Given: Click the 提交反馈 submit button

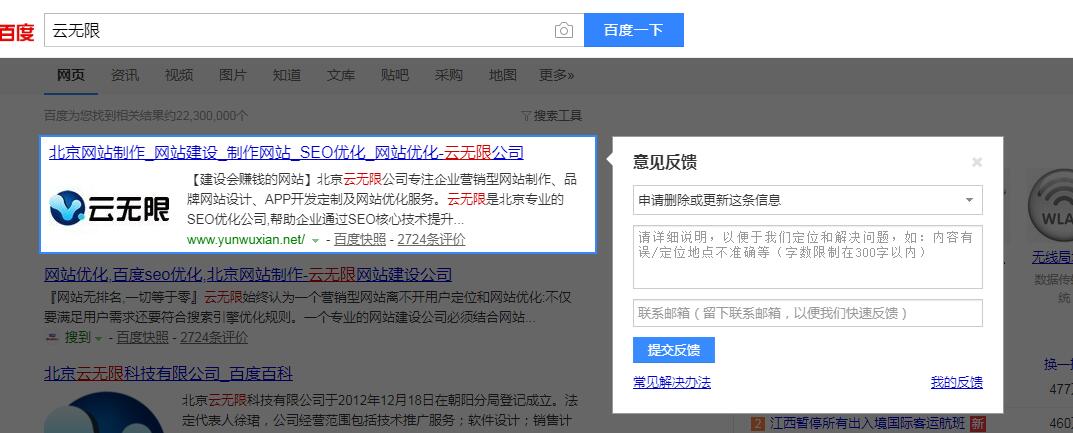Looking at the screenshot, I should [673, 350].
